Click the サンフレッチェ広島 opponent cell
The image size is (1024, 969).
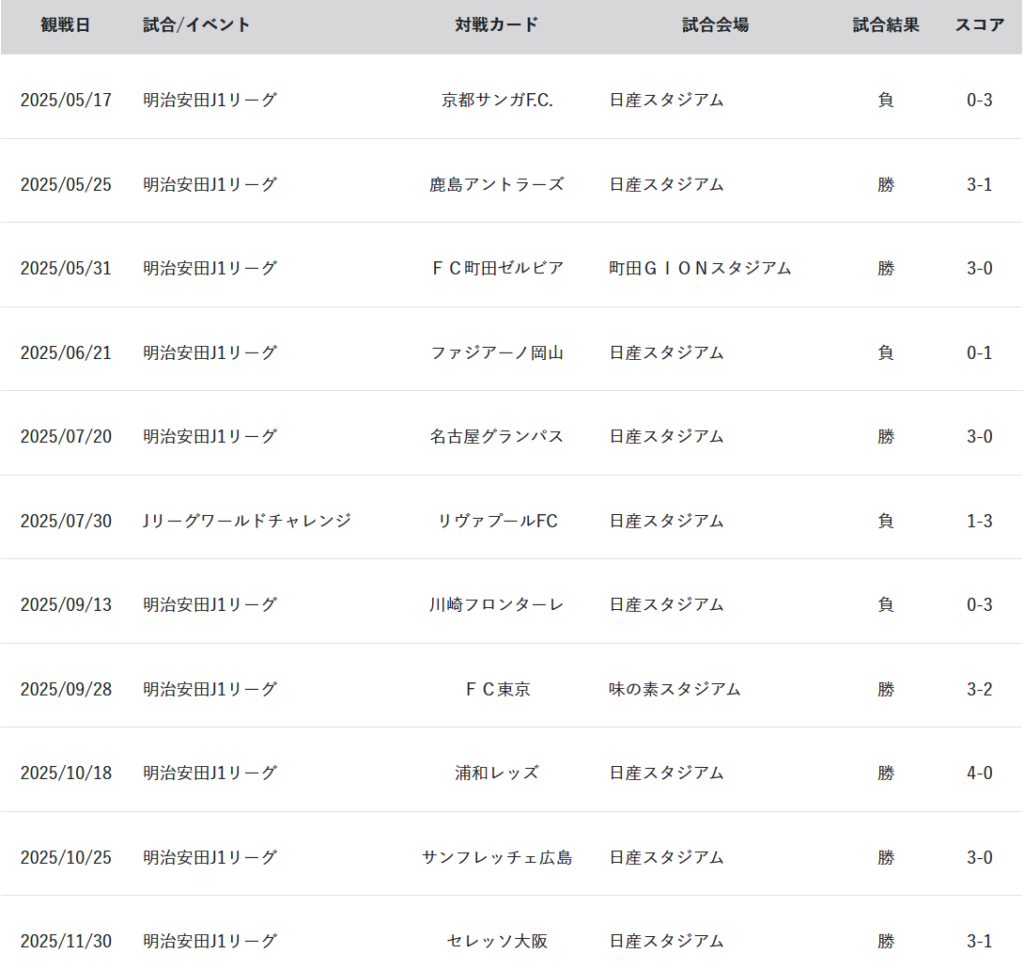(x=497, y=857)
